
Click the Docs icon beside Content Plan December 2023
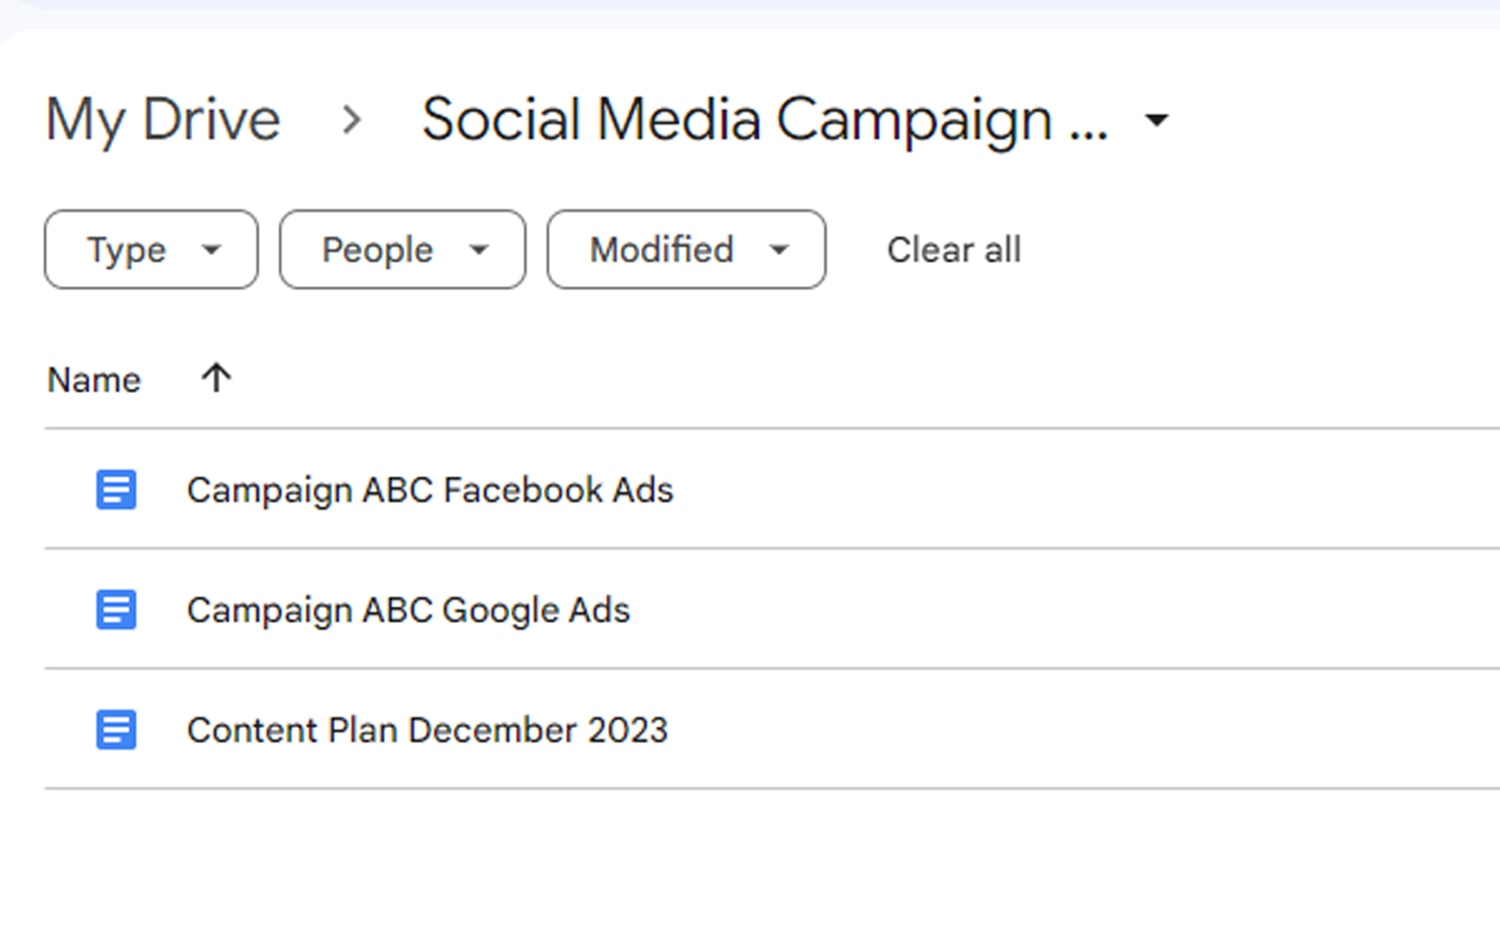coord(116,730)
